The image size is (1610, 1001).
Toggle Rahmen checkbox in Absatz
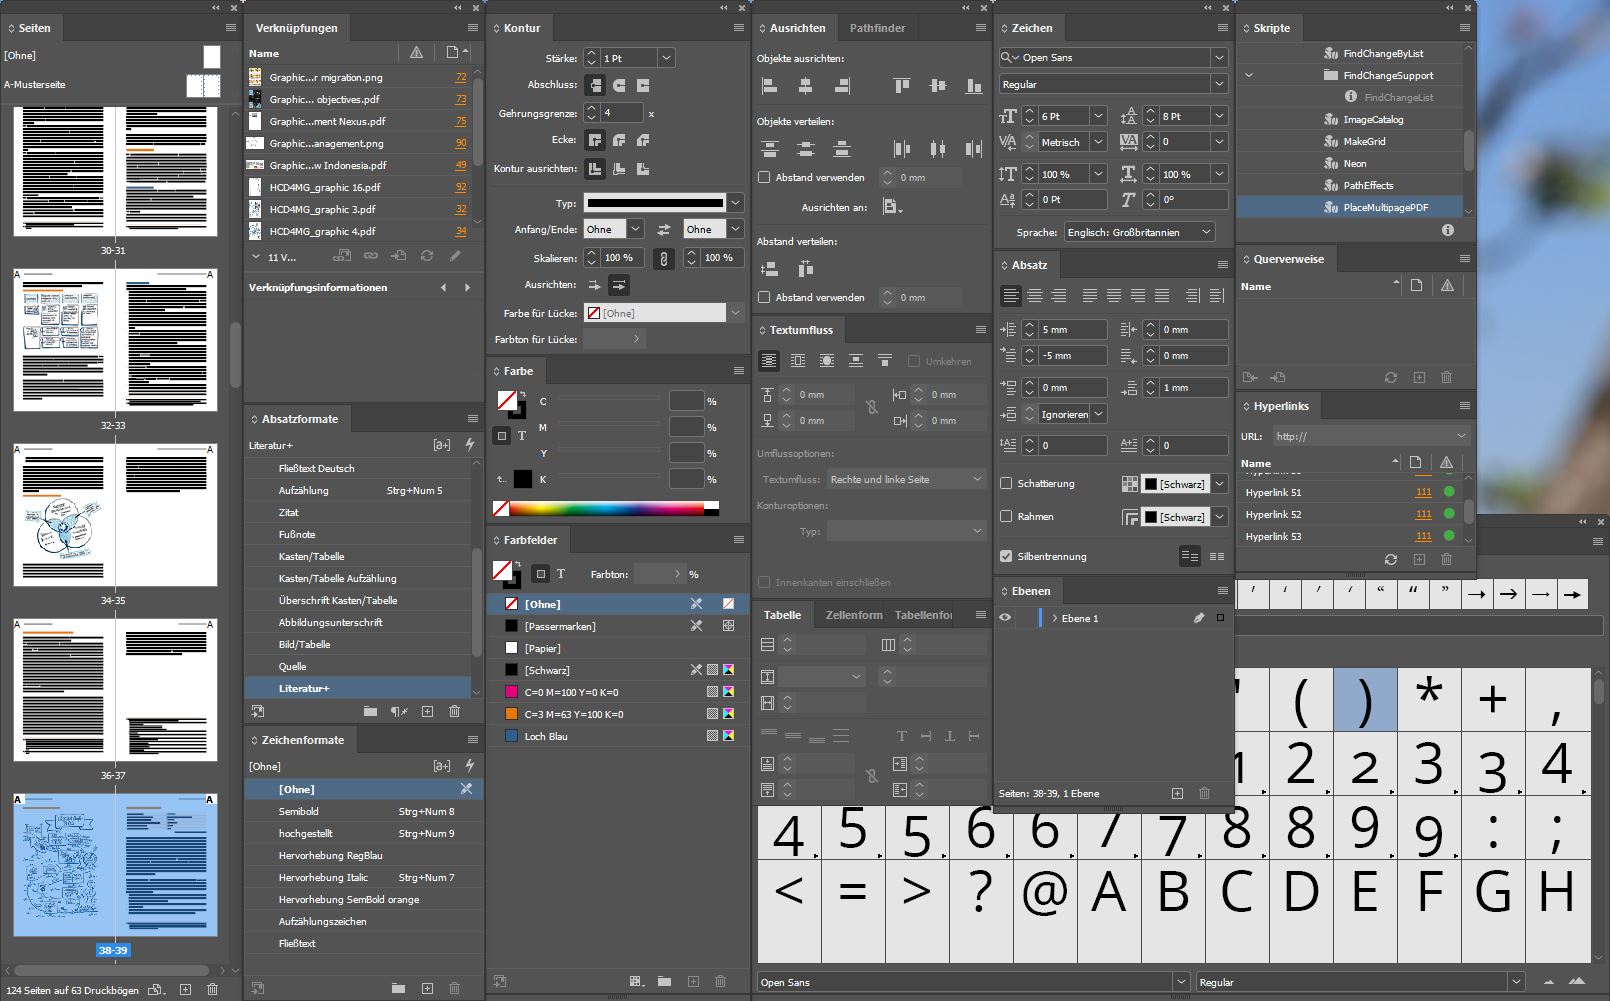tap(1006, 516)
